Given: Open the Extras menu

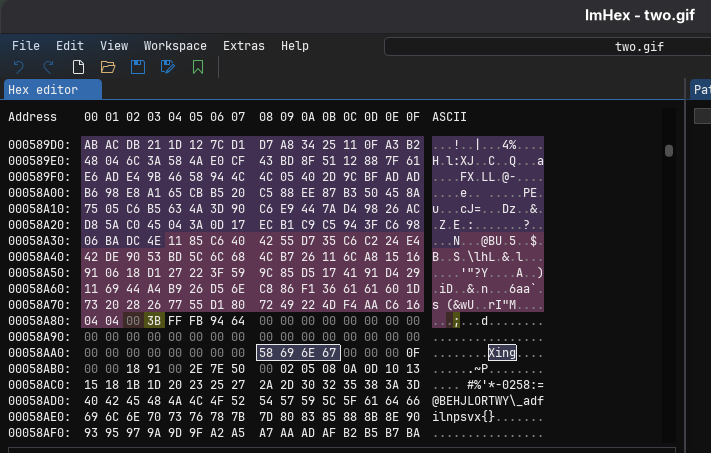Looking at the screenshot, I should pyautogui.click(x=244, y=46).
